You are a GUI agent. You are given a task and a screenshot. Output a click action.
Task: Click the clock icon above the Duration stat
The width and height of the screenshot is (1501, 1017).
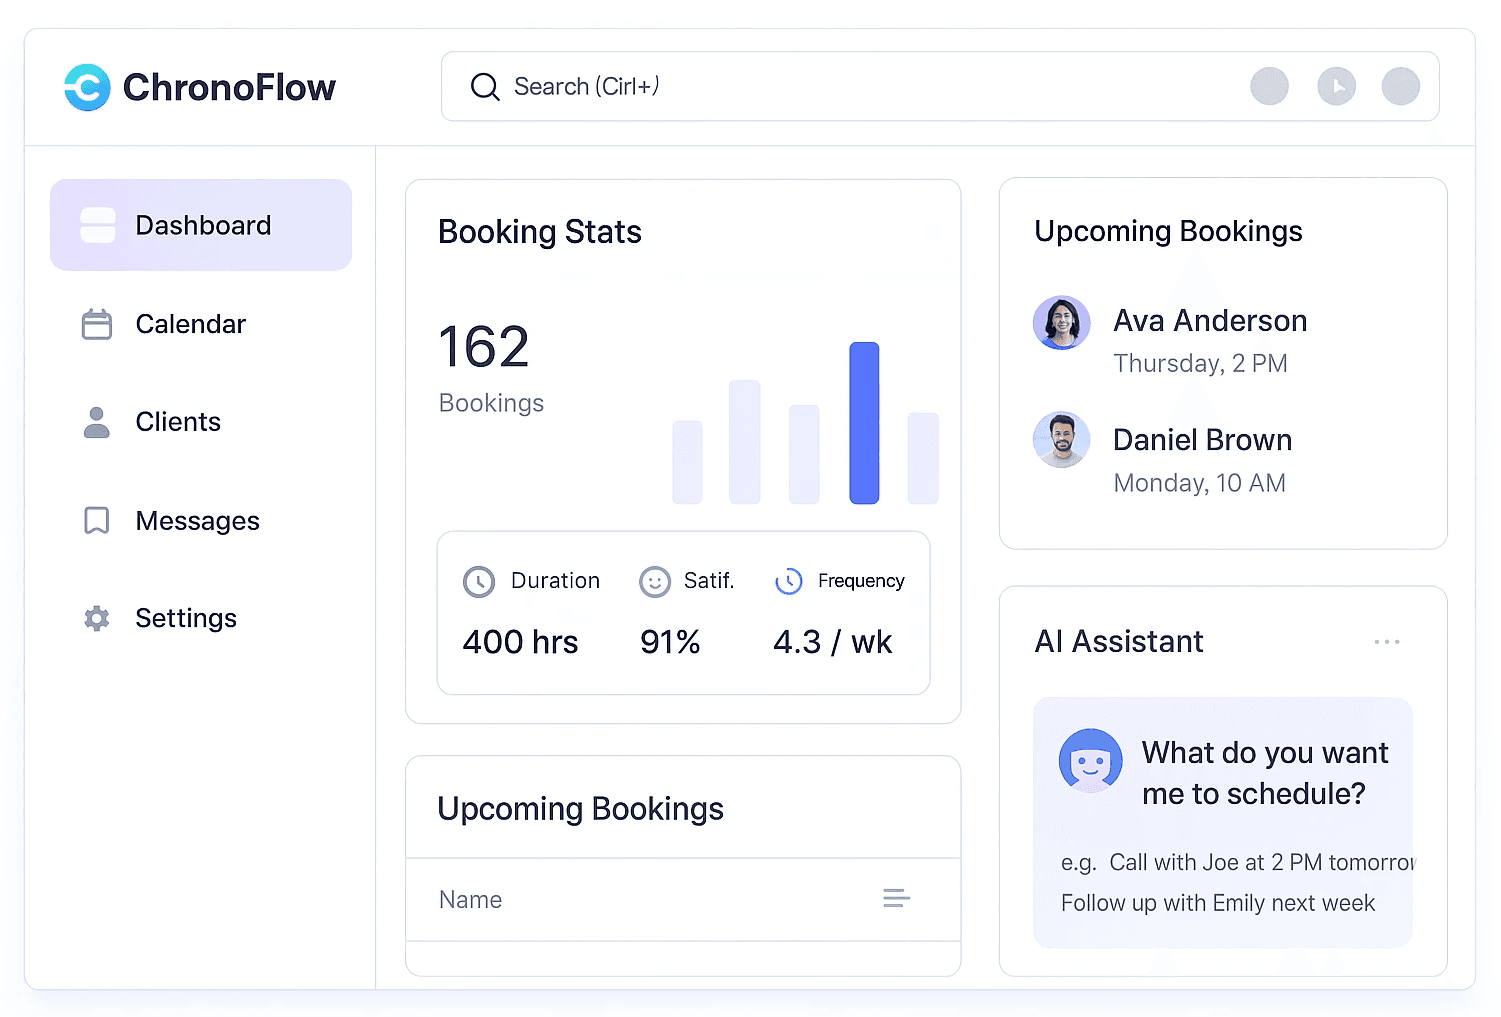pos(479,581)
